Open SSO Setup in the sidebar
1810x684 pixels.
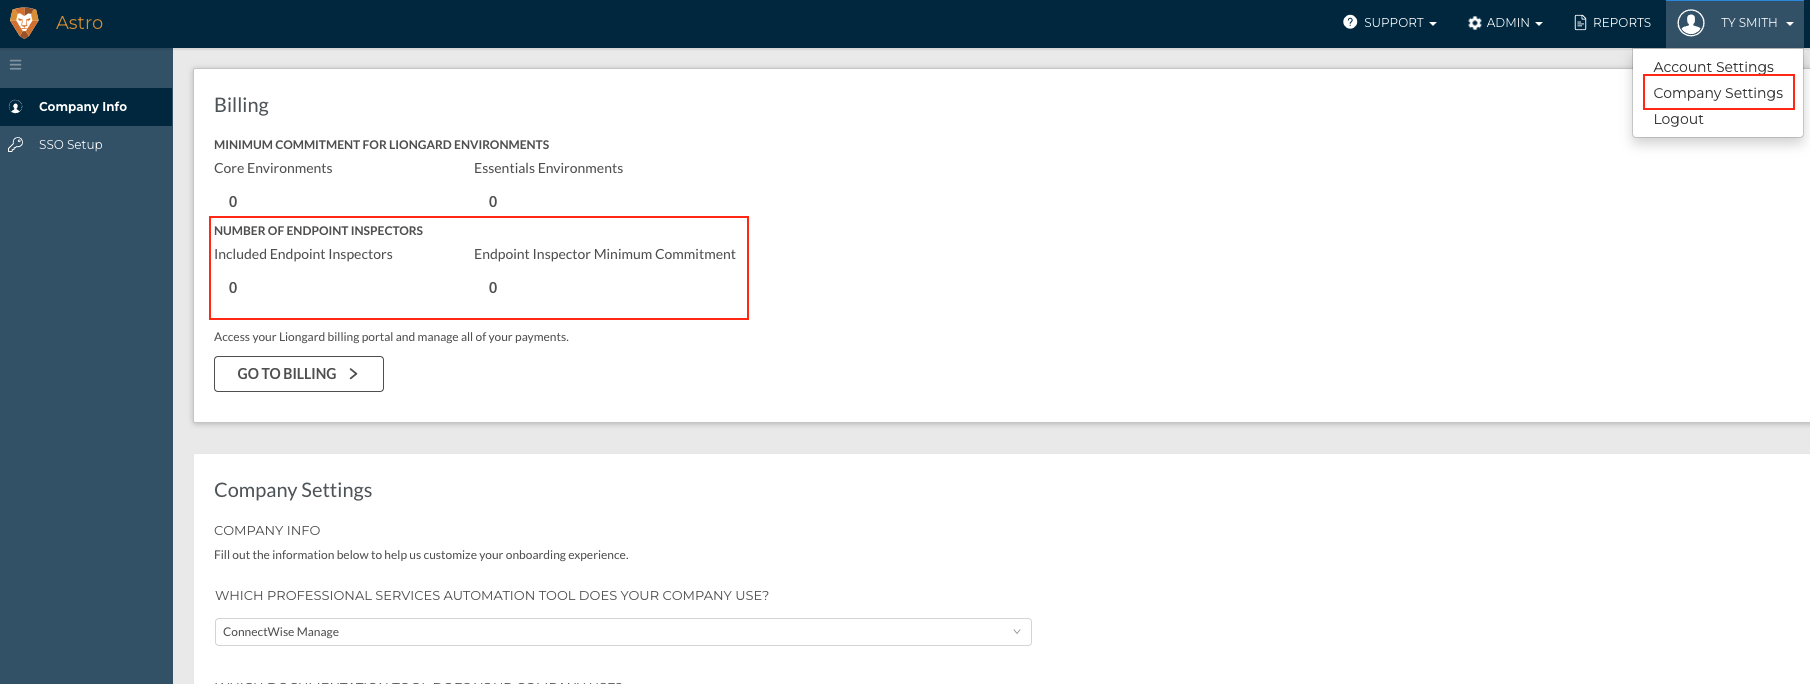[86, 145]
